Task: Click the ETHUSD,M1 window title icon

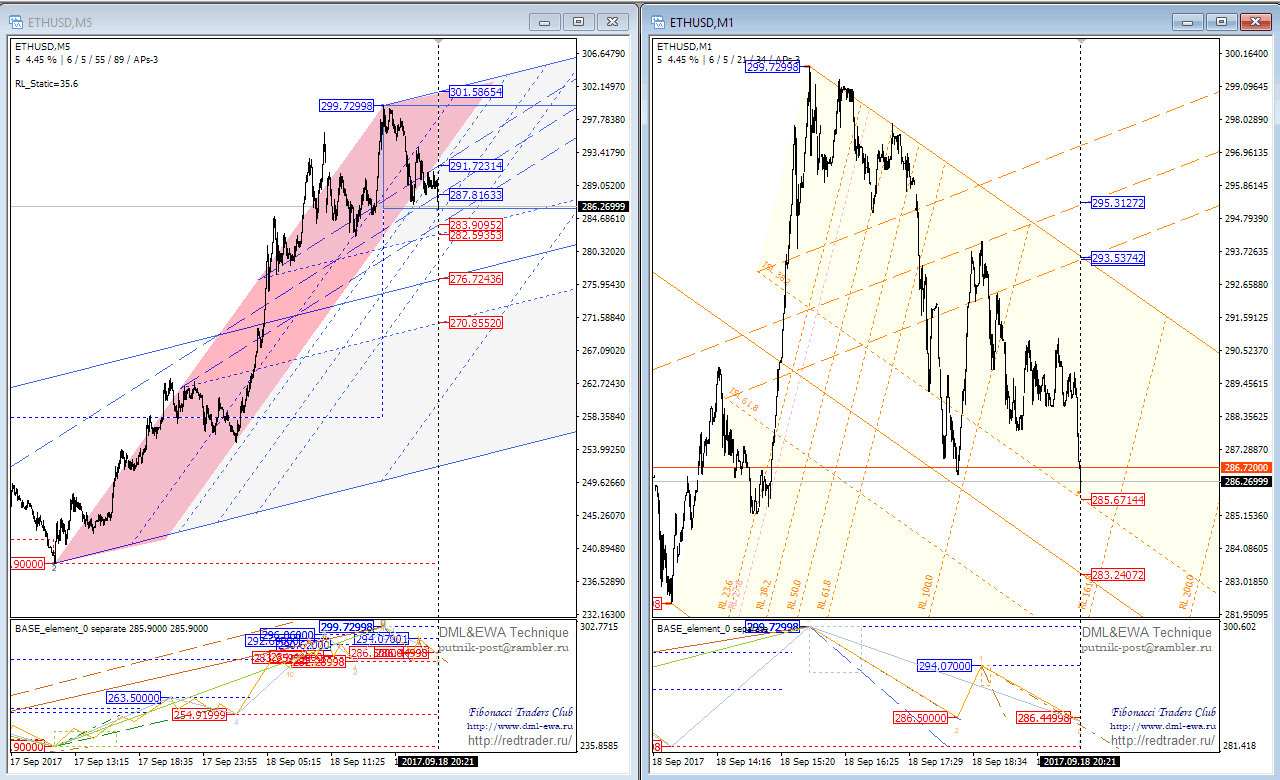Action: [x=656, y=20]
